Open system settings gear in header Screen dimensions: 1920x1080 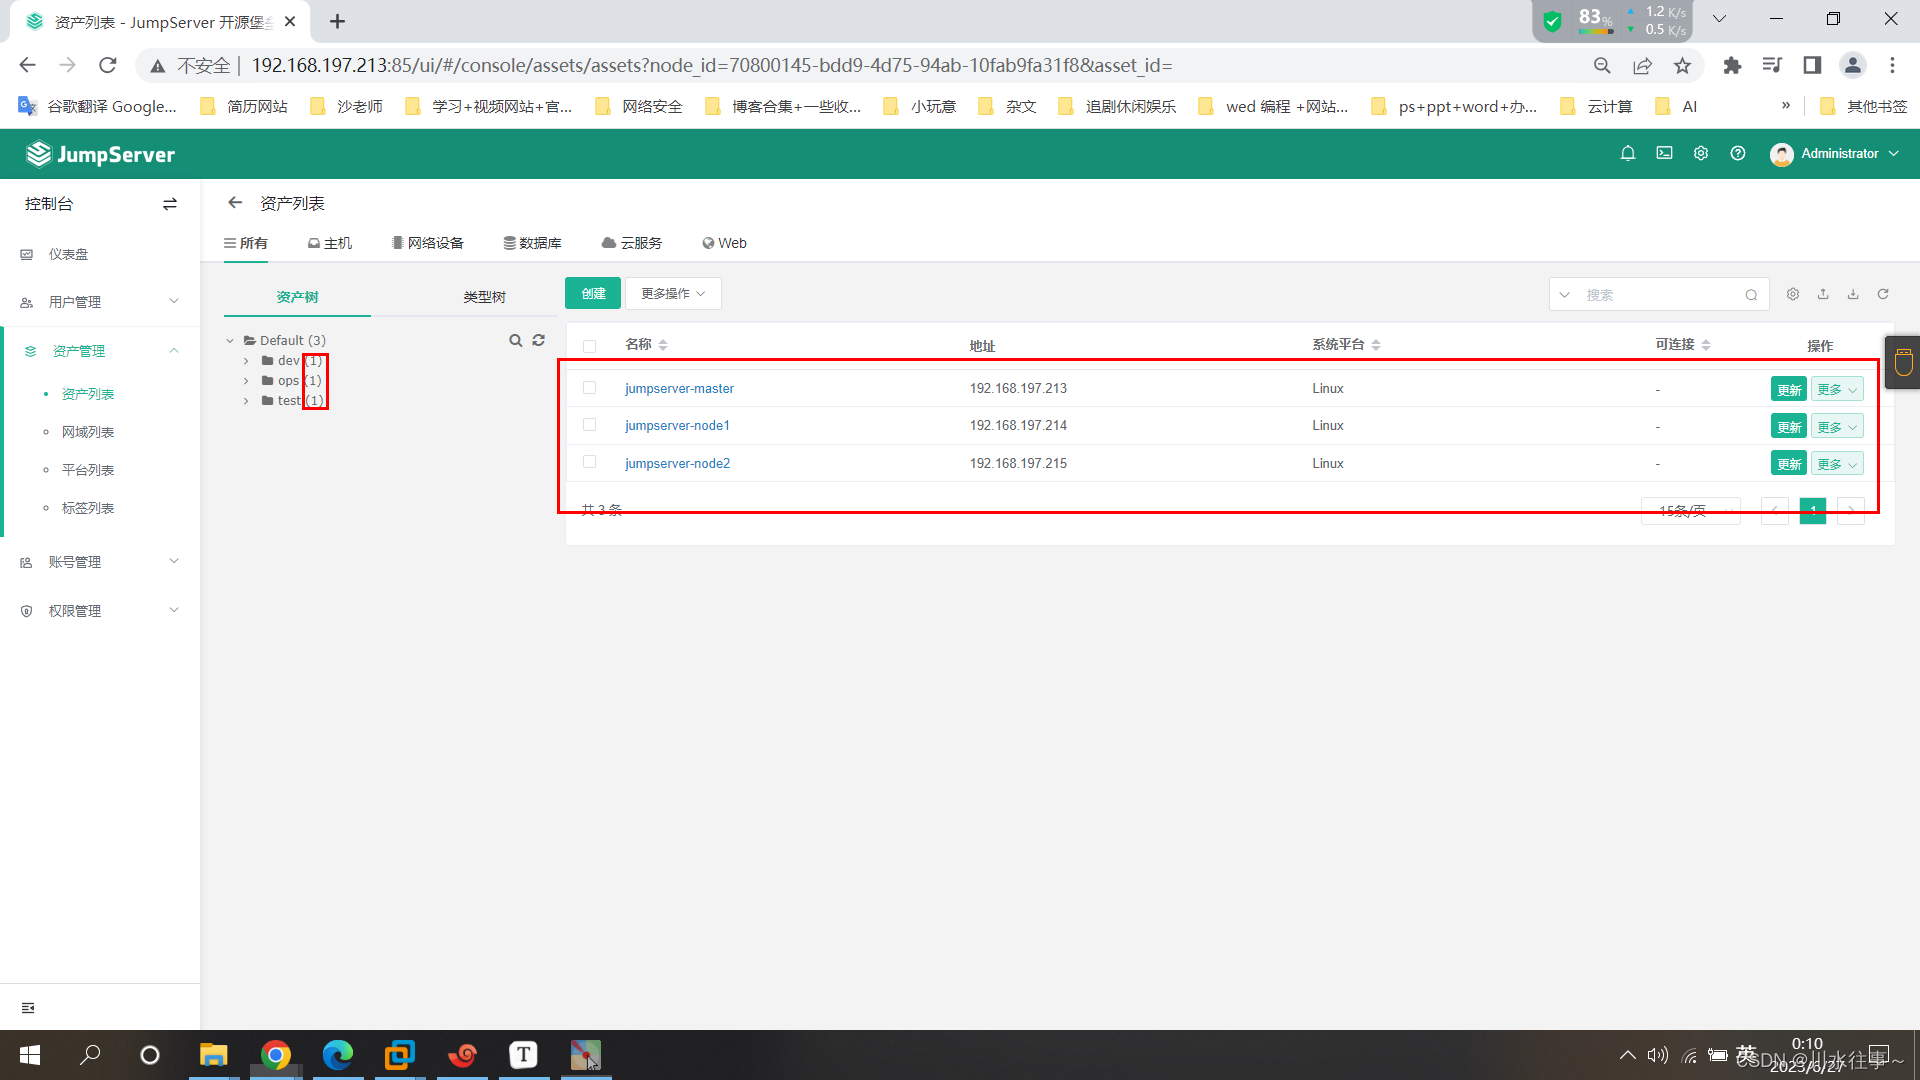tap(1701, 153)
